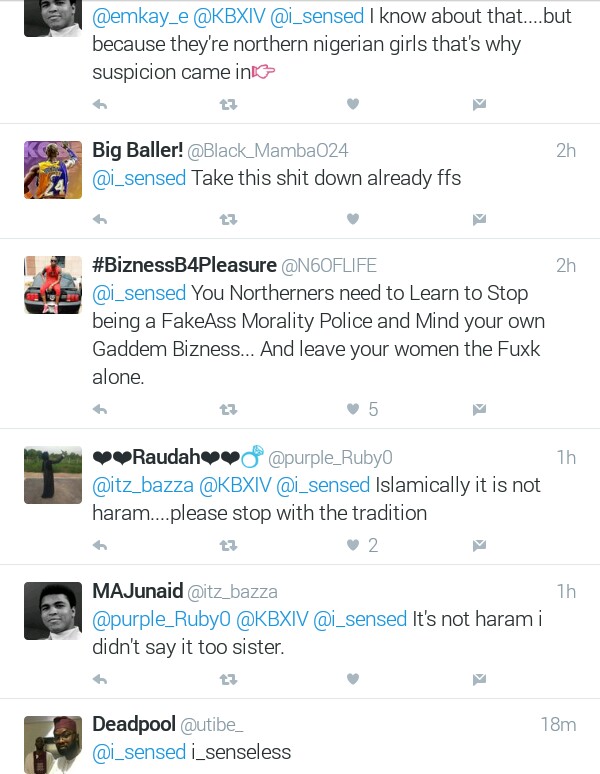Retweet the top tweet about northern nigerian girls

coord(228,105)
